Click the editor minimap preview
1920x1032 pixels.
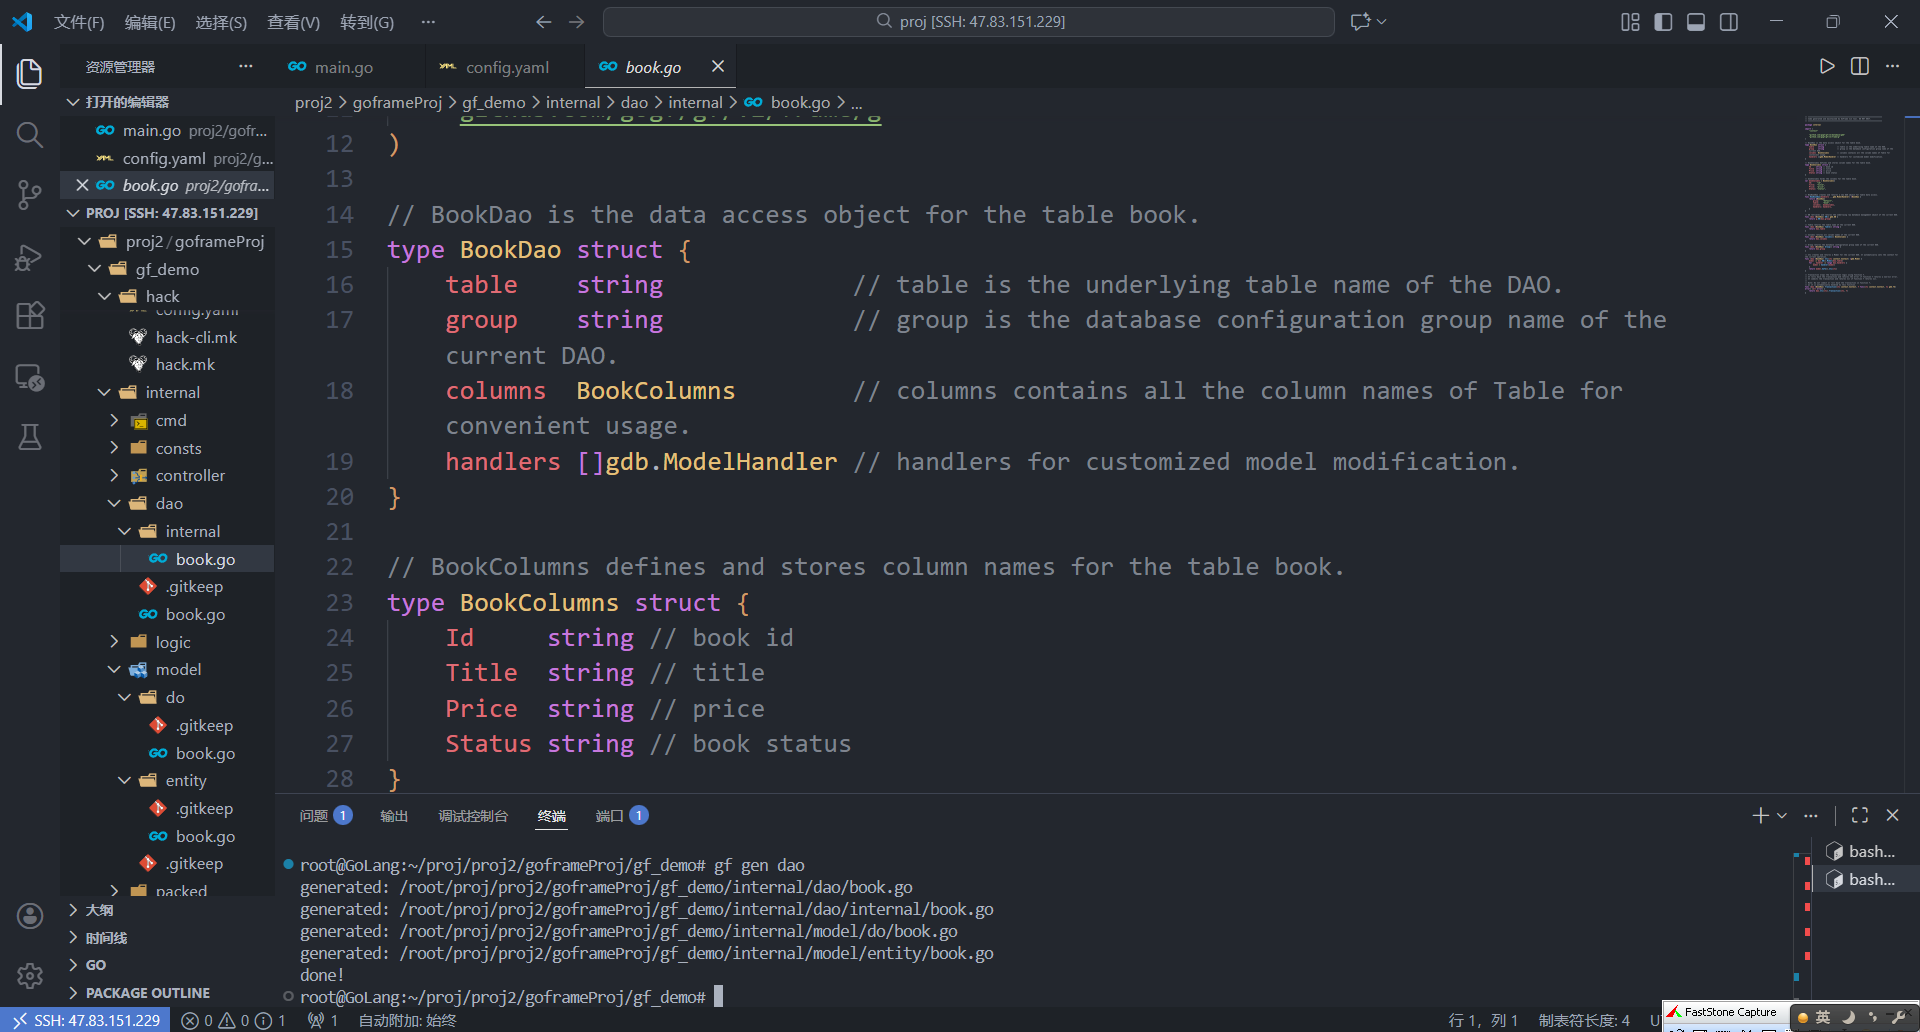pyautogui.click(x=1851, y=204)
